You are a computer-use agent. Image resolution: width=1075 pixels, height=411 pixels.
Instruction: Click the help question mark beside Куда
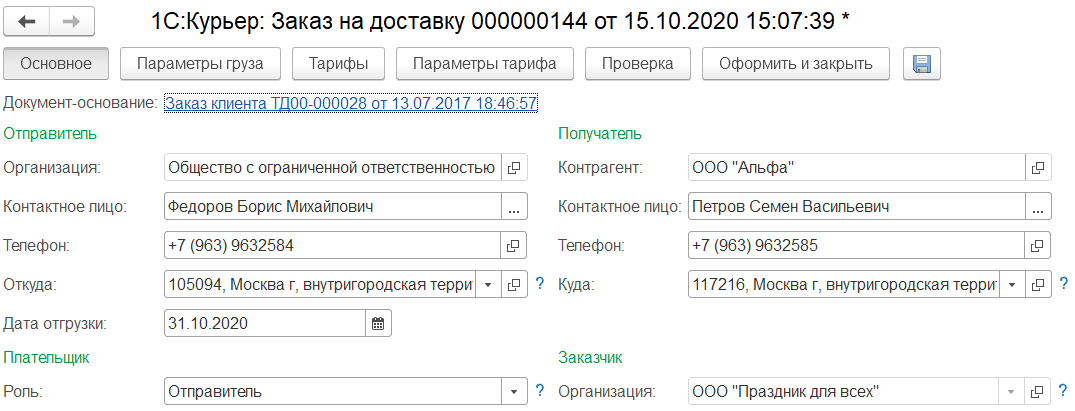(x=1064, y=285)
